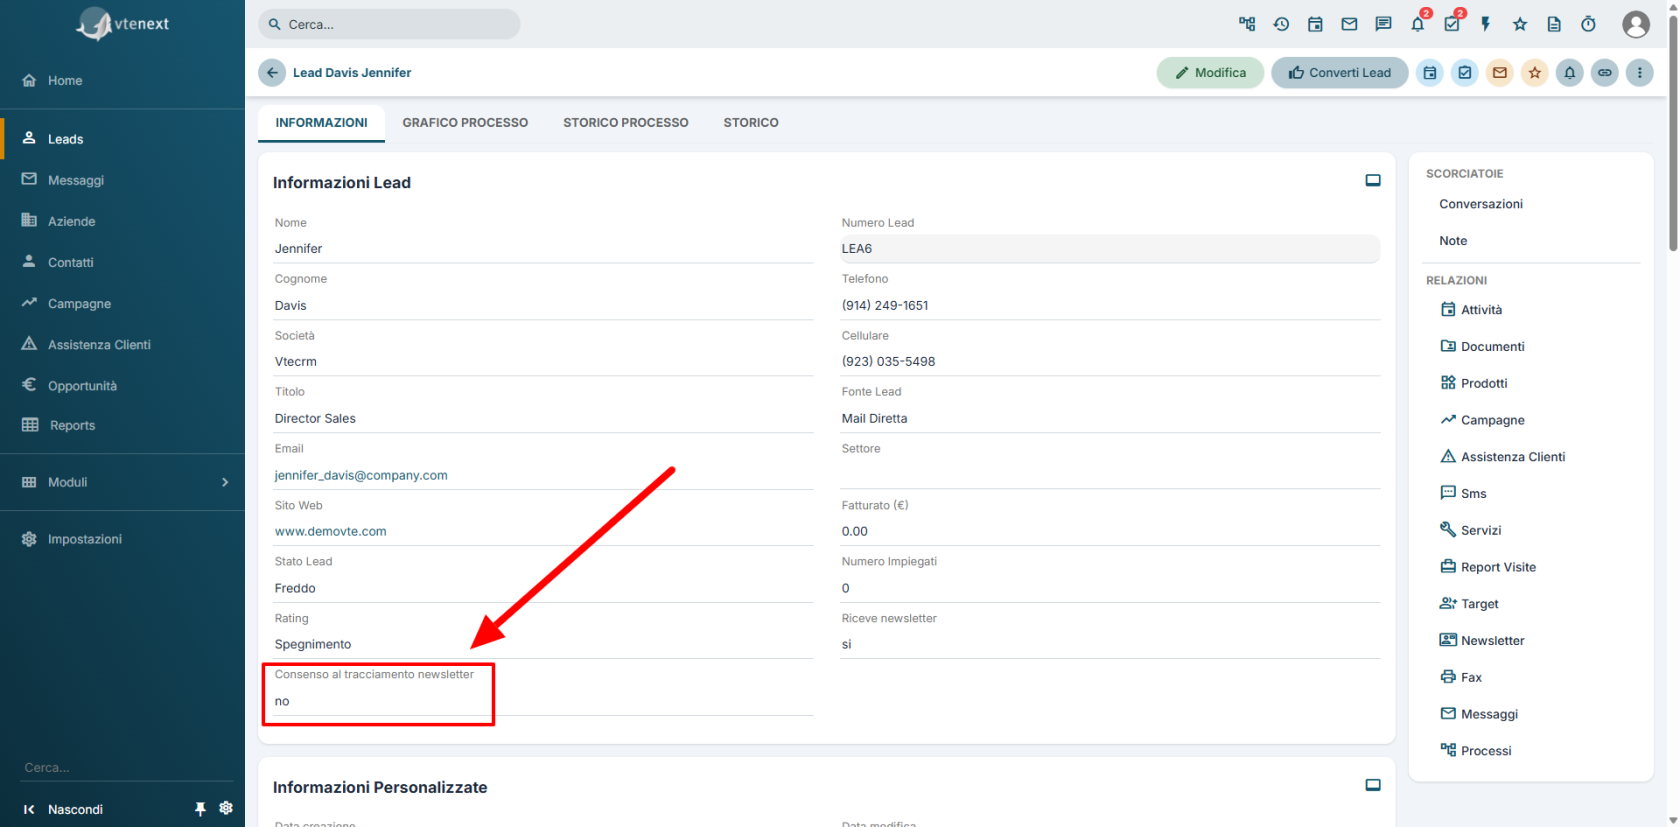Open the Newsletter relation
The height and width of the screenshot is (827, 1680).
tap(1482, 640)
